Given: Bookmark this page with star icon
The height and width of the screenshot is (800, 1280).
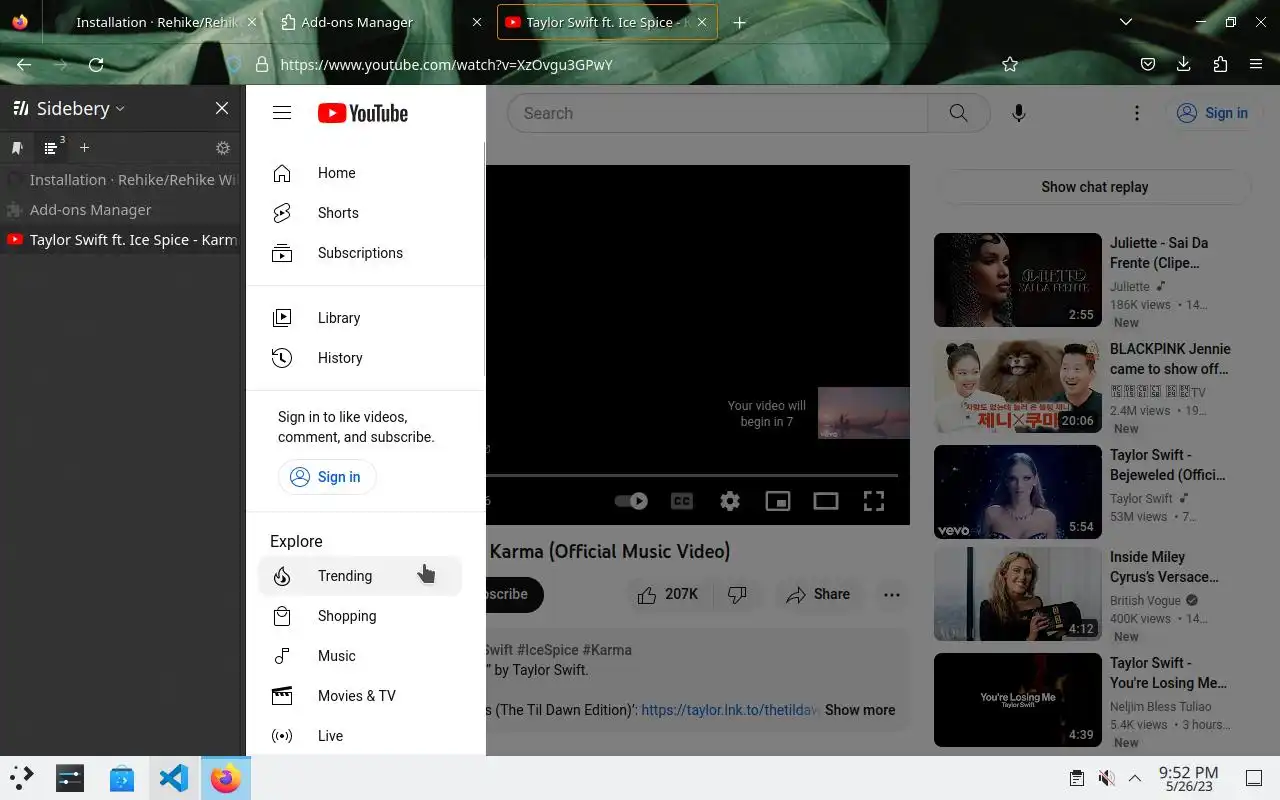Looking at the screenshot, I should click(x=1010, y=64).
